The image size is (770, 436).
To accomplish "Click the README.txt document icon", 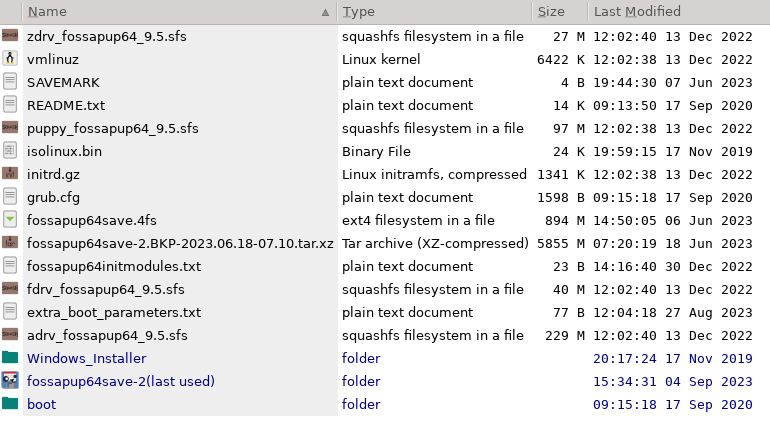I will click(x=10, y=105).
